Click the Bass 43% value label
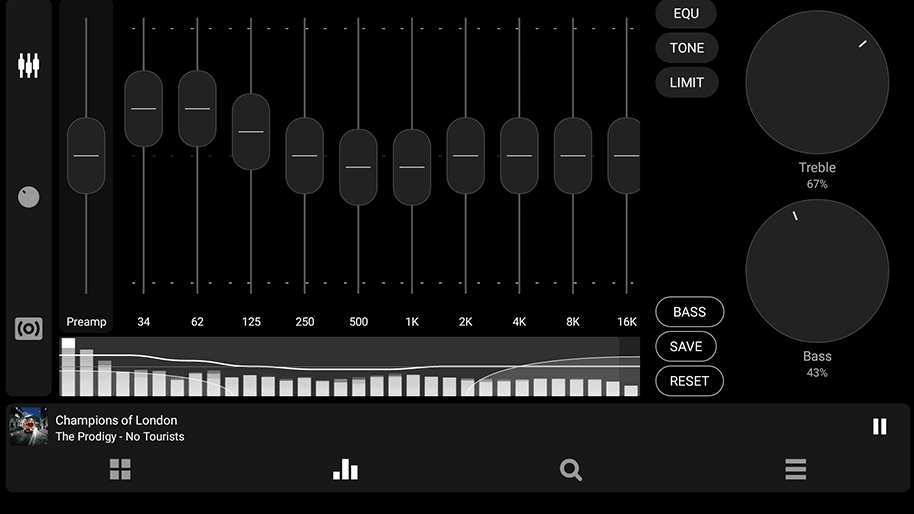Image resolution: width=914 pixels, height=514 pixels. (x=817, y=373)
